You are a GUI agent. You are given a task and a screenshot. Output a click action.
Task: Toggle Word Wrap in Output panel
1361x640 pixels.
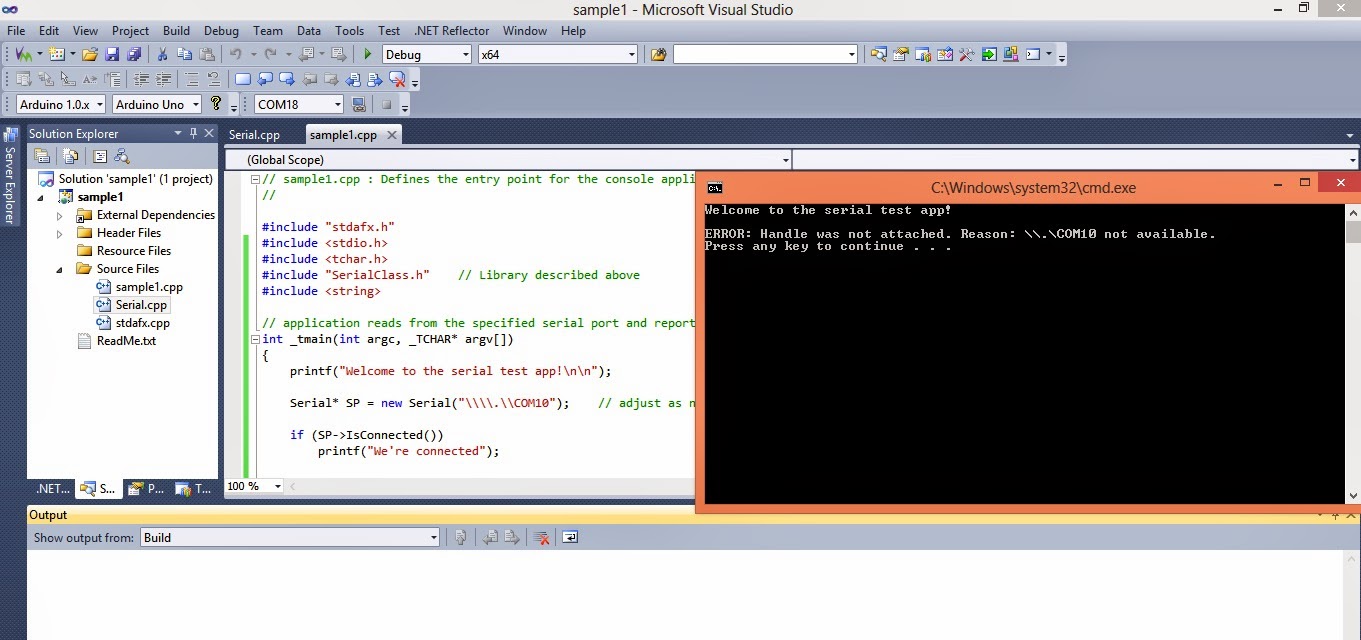(570, 537)
